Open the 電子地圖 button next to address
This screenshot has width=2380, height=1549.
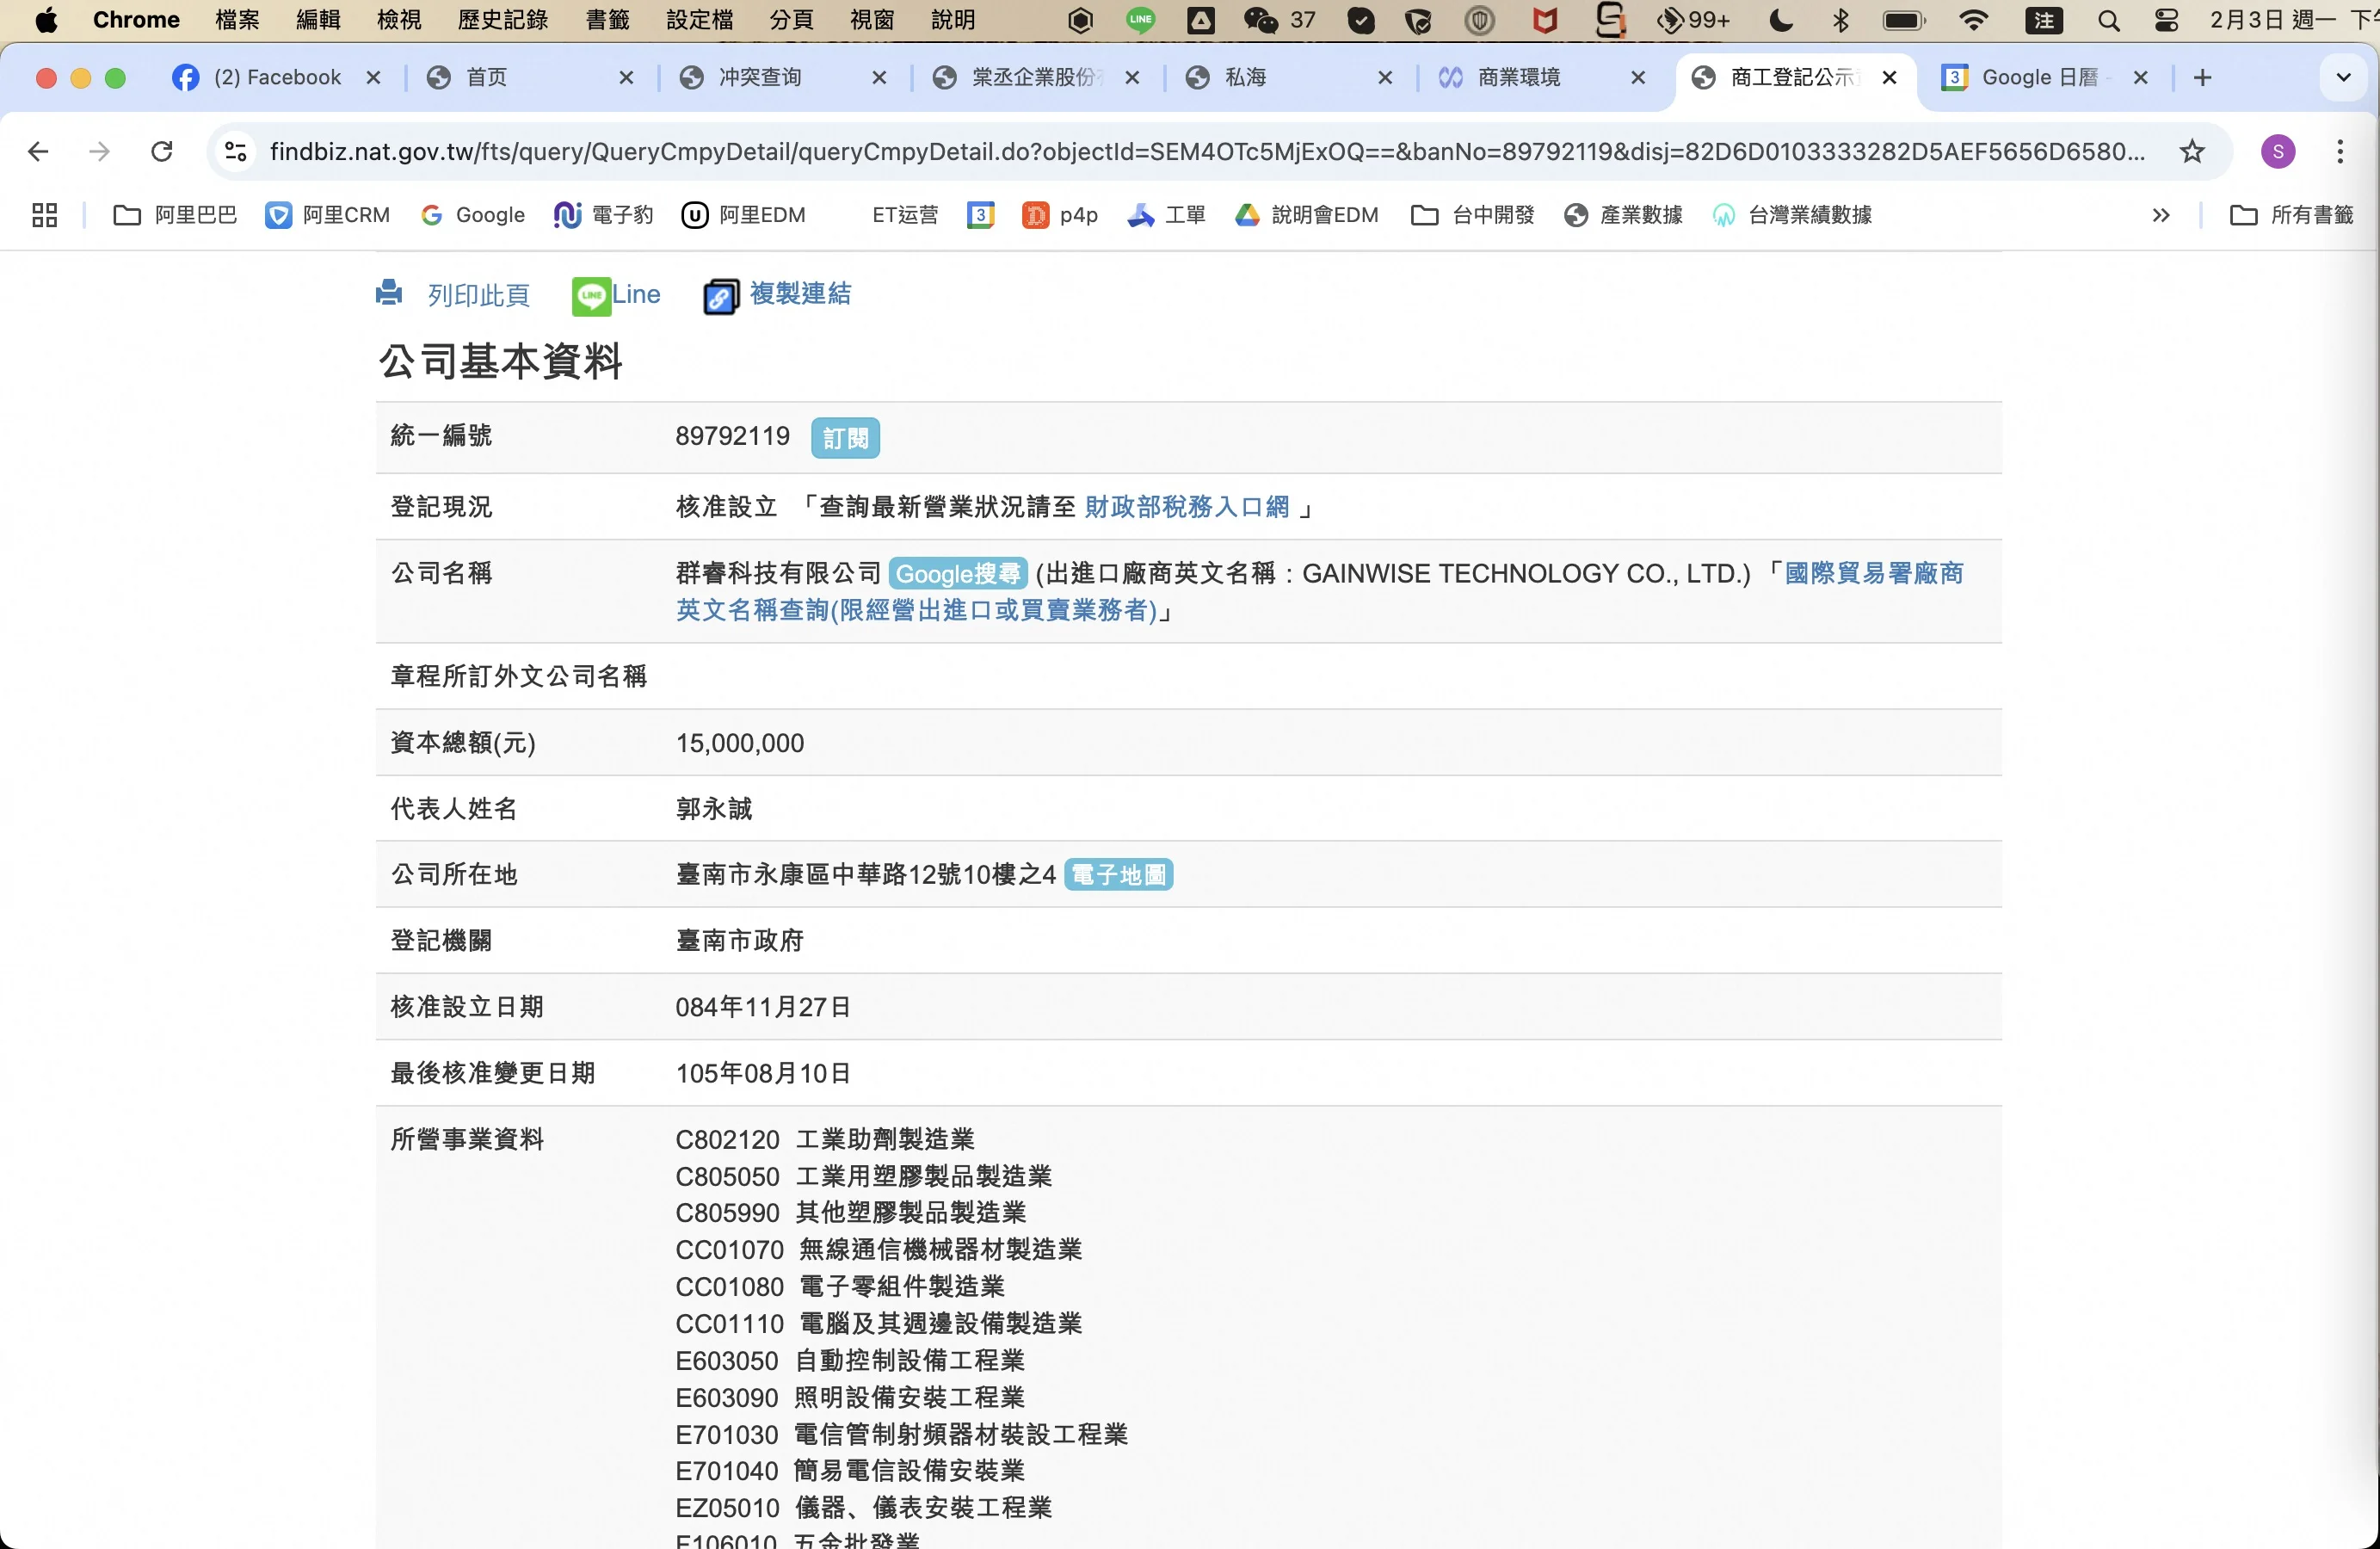coord(1118,875)
